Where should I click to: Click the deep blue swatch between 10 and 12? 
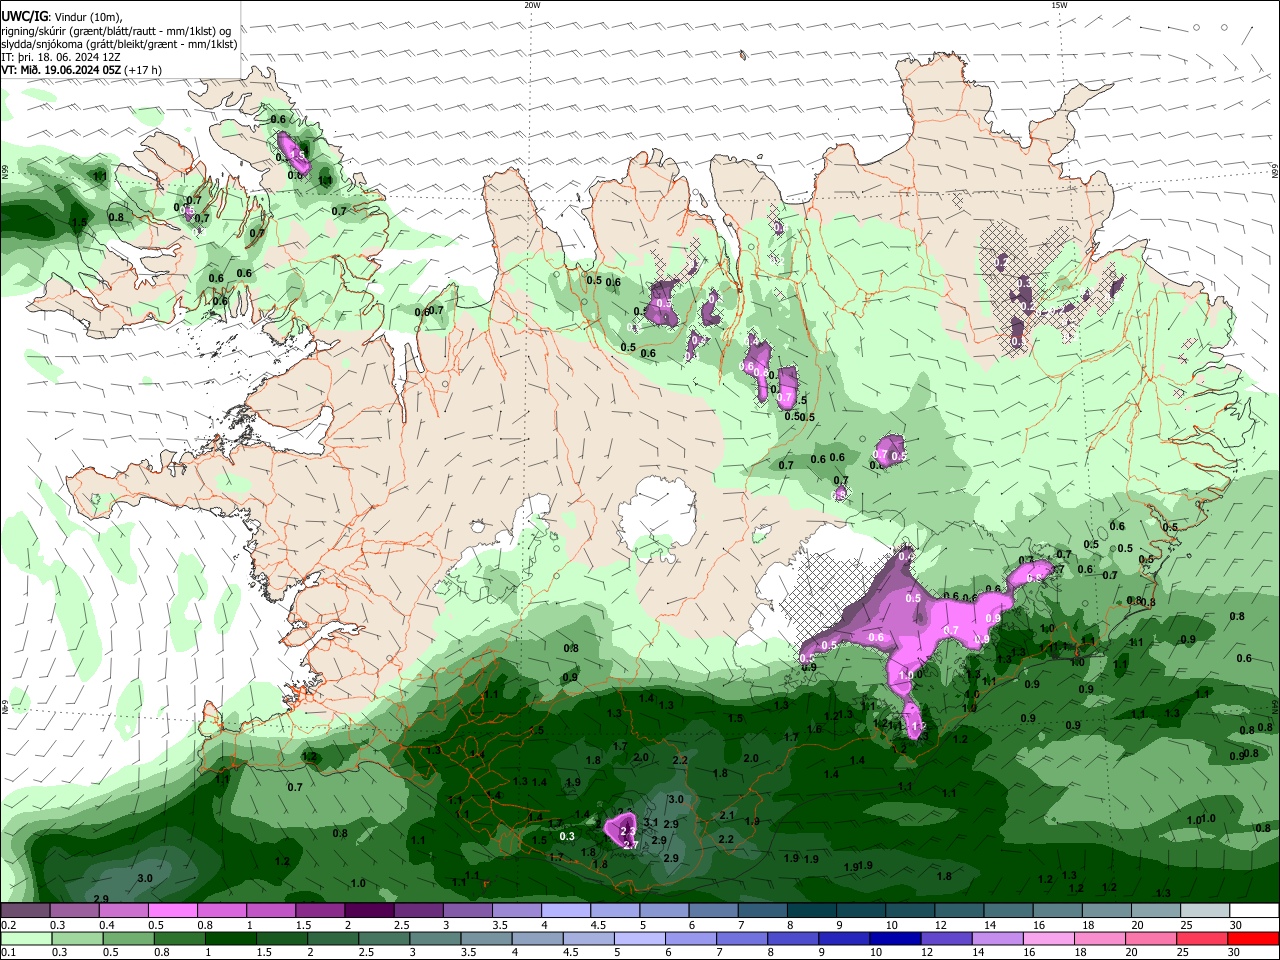click(894, 939)
